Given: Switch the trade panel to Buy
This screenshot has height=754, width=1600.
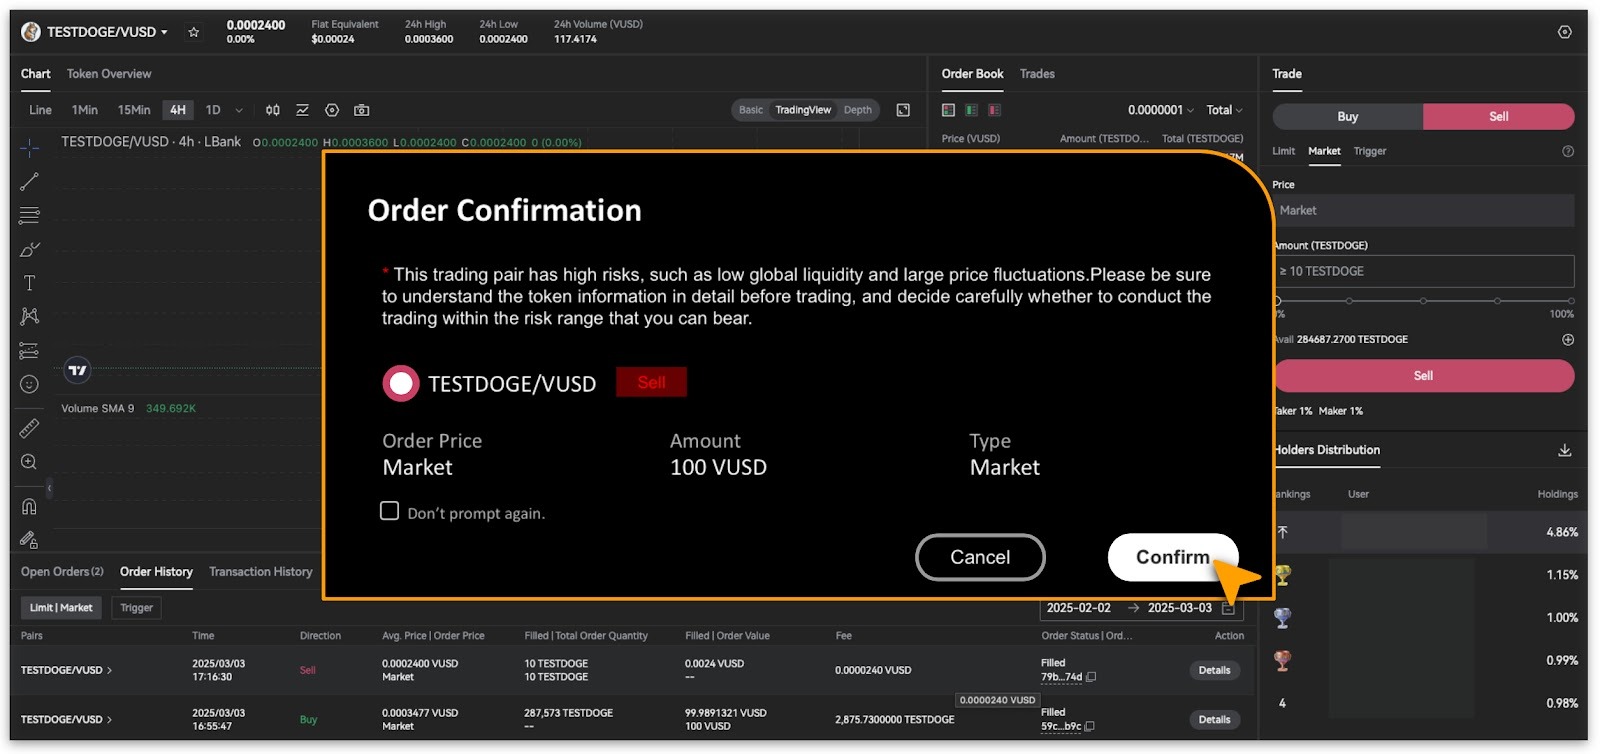Looking at the screenshot, I should coord(1347,117).
